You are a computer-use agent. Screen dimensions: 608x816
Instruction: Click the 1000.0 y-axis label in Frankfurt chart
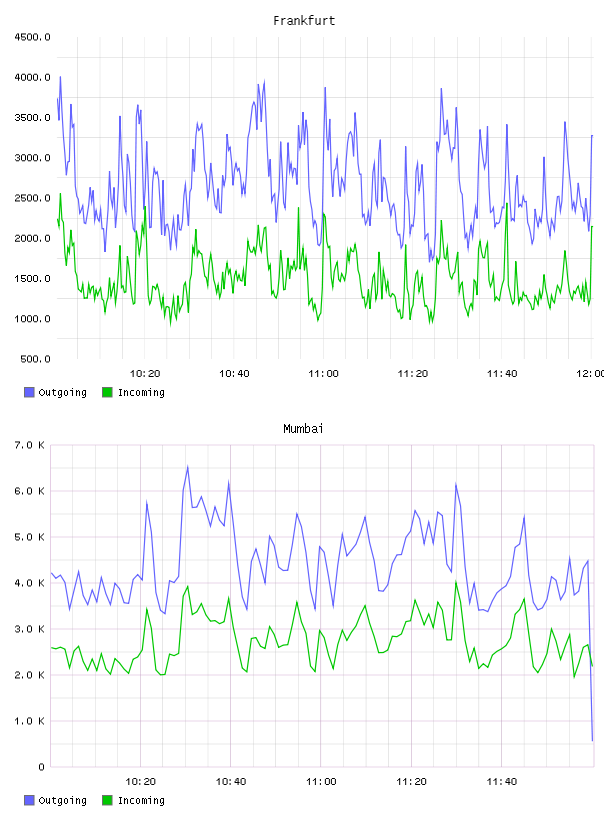pyautogui.click(x=32, y=319)
